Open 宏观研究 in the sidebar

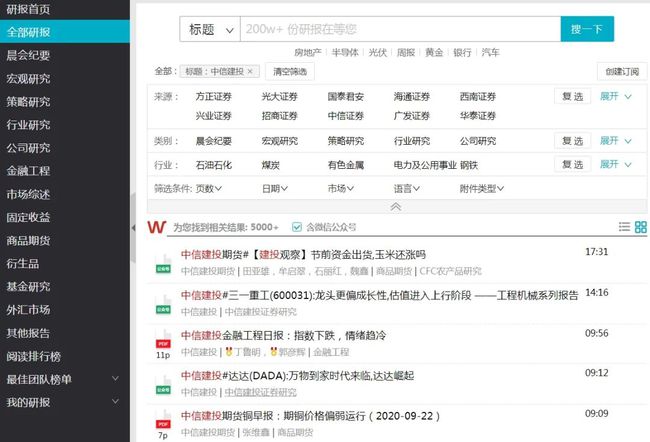pos(28,78)
